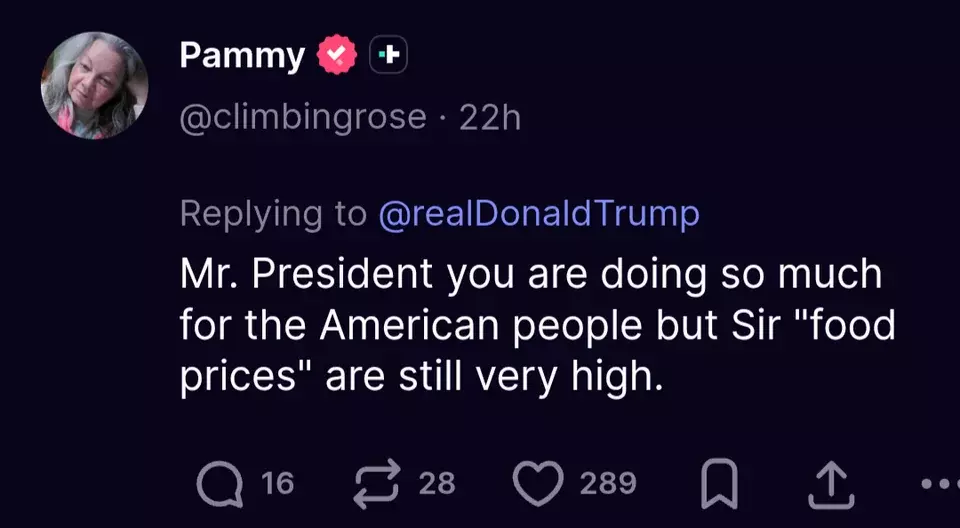The height and width of the screenshot is (528, 960).
Task: Click the repost count 28
Action: point(437,483)
